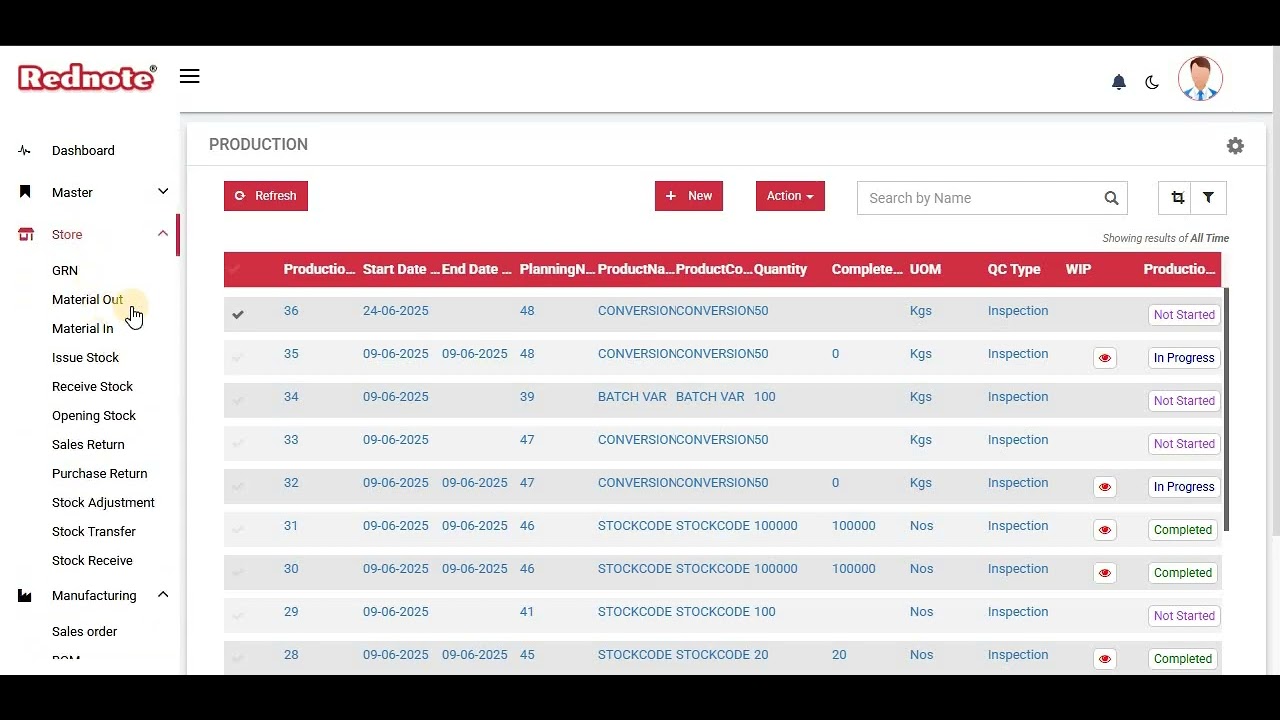View WIP eye for production 31
This screenshot has width=1280, height=720.
(x=1104, y=530)
